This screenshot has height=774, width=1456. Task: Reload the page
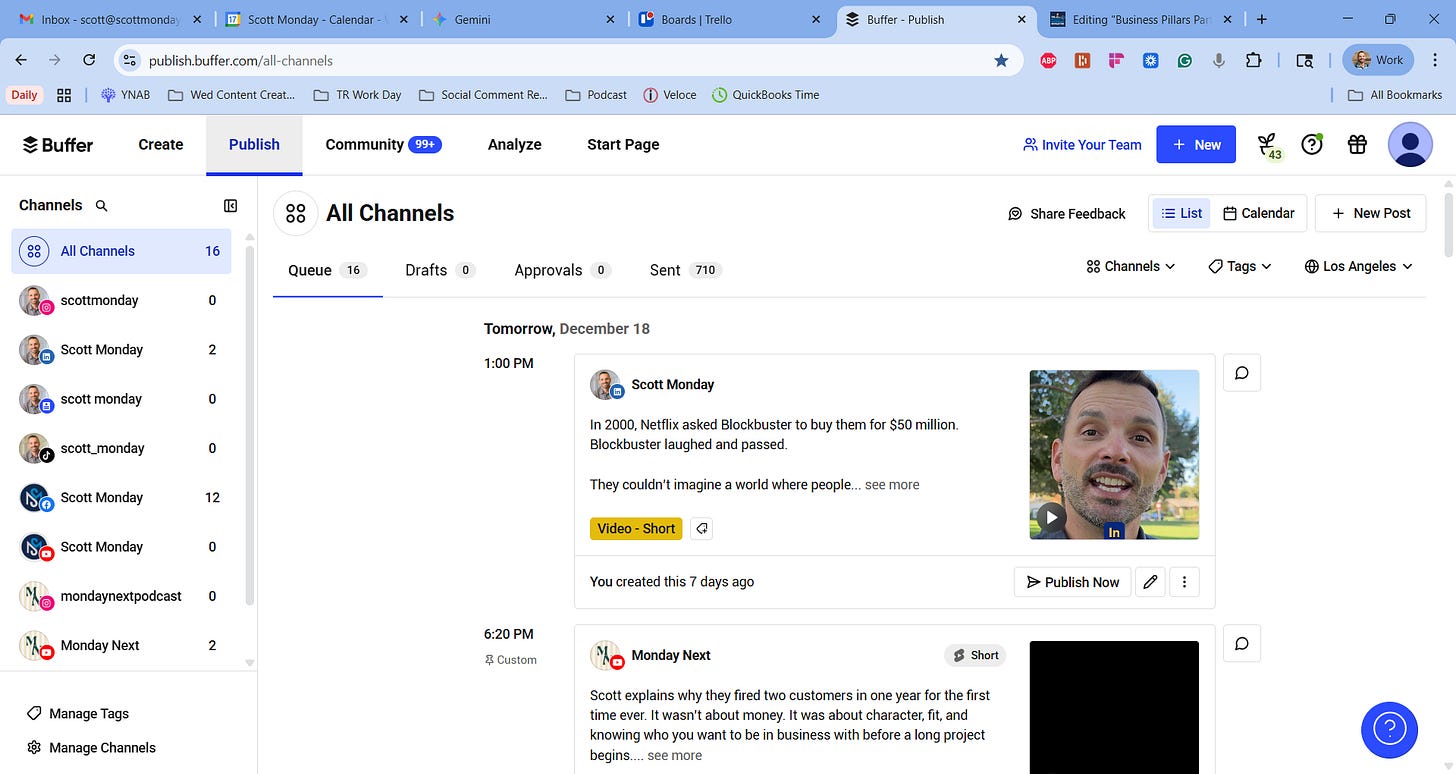89,60
